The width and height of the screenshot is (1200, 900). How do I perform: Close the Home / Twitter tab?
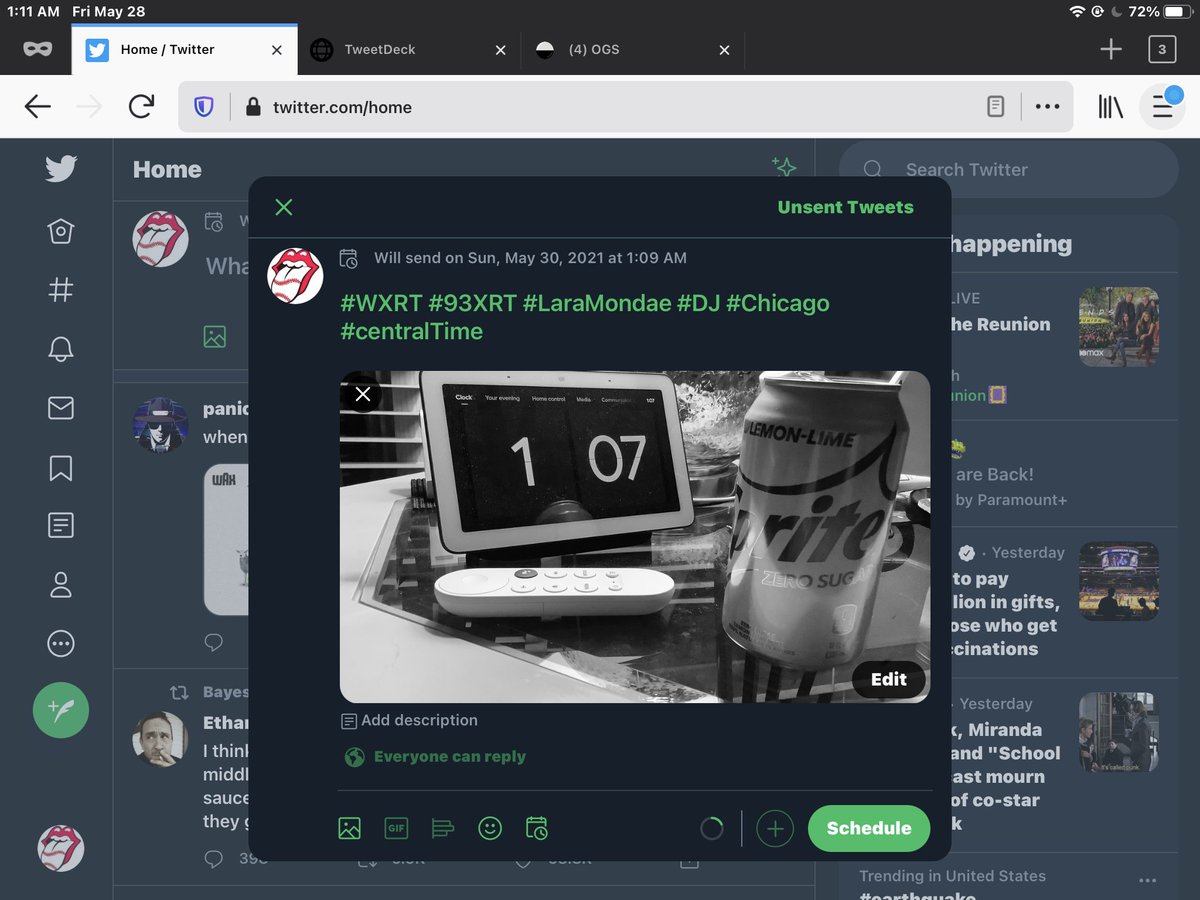tap(277, 50)
